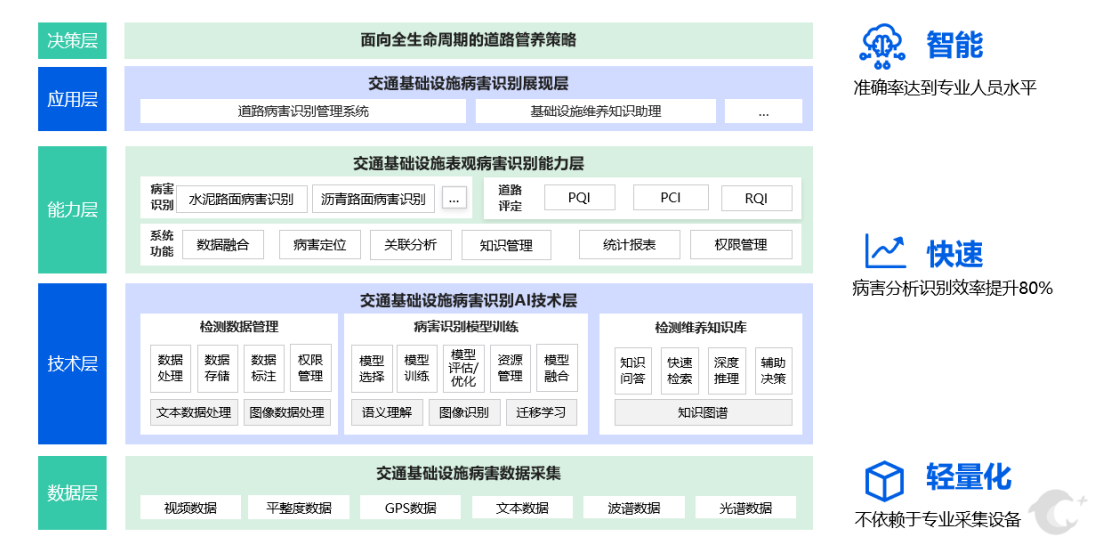1102x543 pixels.
Task: Click the 轻量化 heading text
Action: (968, 477)
